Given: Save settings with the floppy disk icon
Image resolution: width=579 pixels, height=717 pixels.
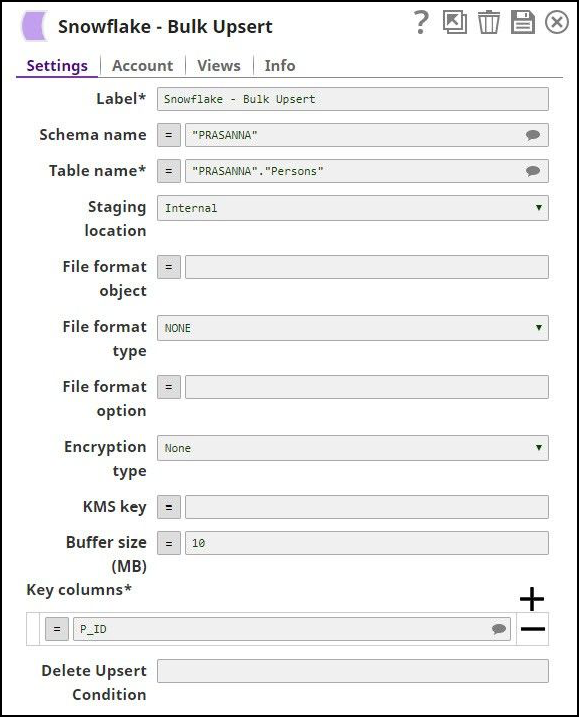Looking at the screenshot, I should tap(523, 22).
